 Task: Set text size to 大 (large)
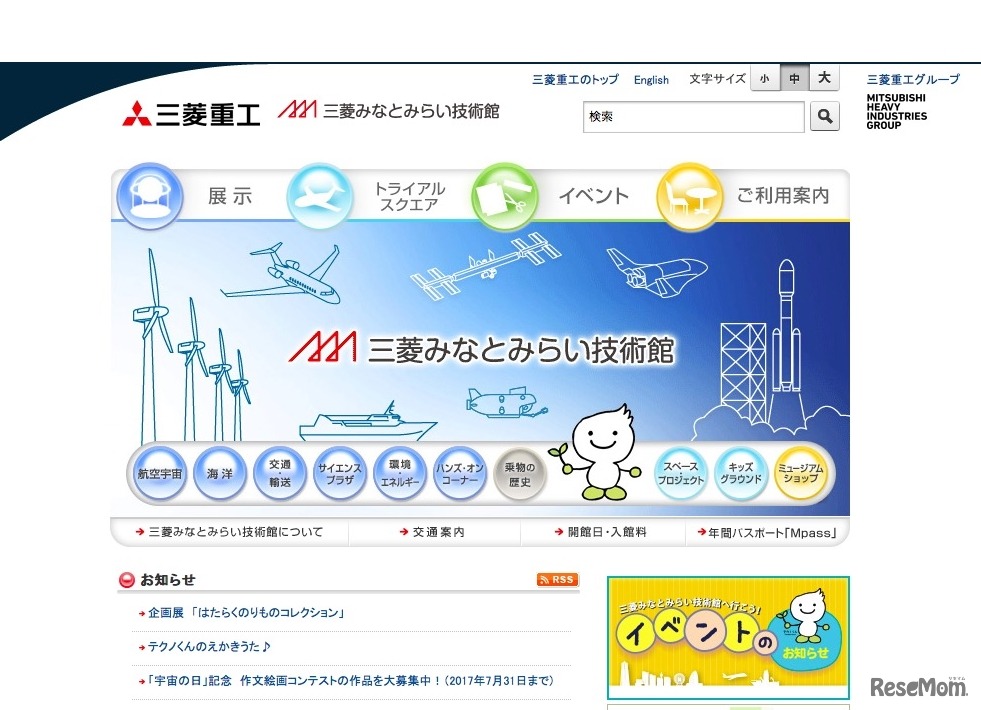(x=825, y=78)
